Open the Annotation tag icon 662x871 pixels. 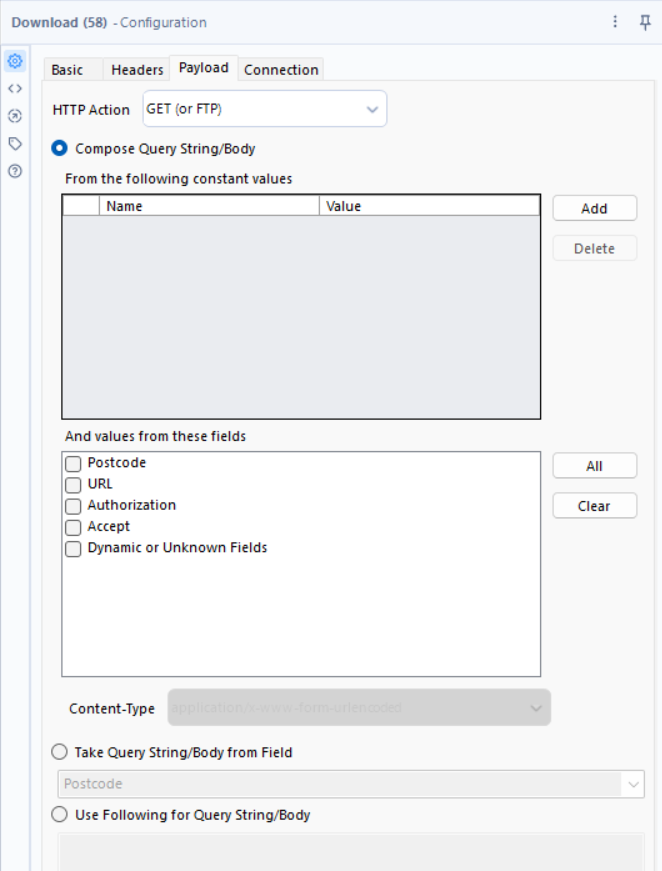15,143
